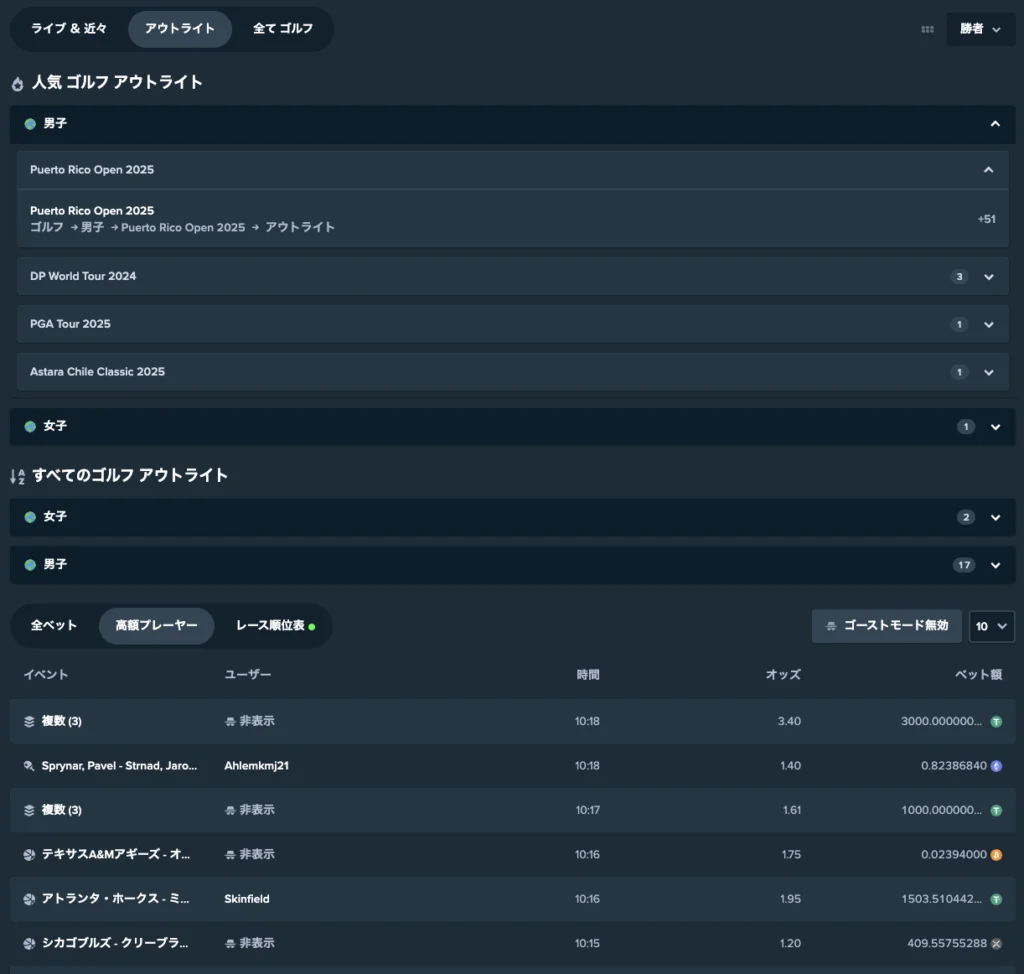Collapse the Puerto Rico Open 2025 section
1024x974 pixels.
tap(988, 170)
